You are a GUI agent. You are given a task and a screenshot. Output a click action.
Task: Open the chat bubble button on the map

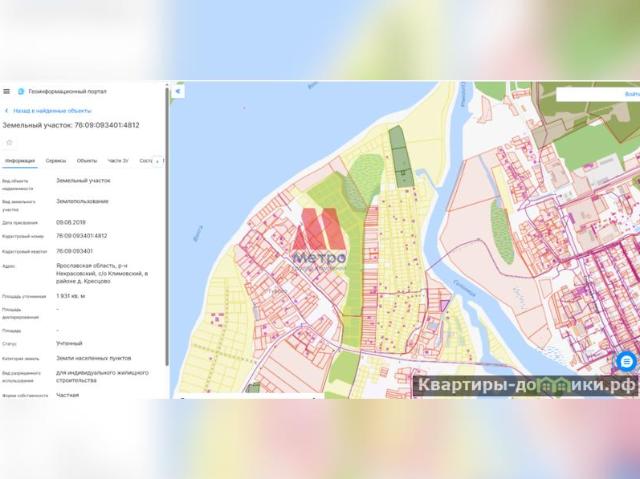pyautogui.click(x=627, y=361)
